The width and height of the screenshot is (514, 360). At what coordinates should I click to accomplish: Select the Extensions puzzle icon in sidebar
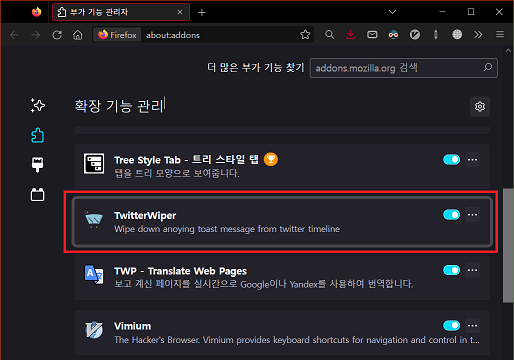pyautogui.click(x=38, y=135)
